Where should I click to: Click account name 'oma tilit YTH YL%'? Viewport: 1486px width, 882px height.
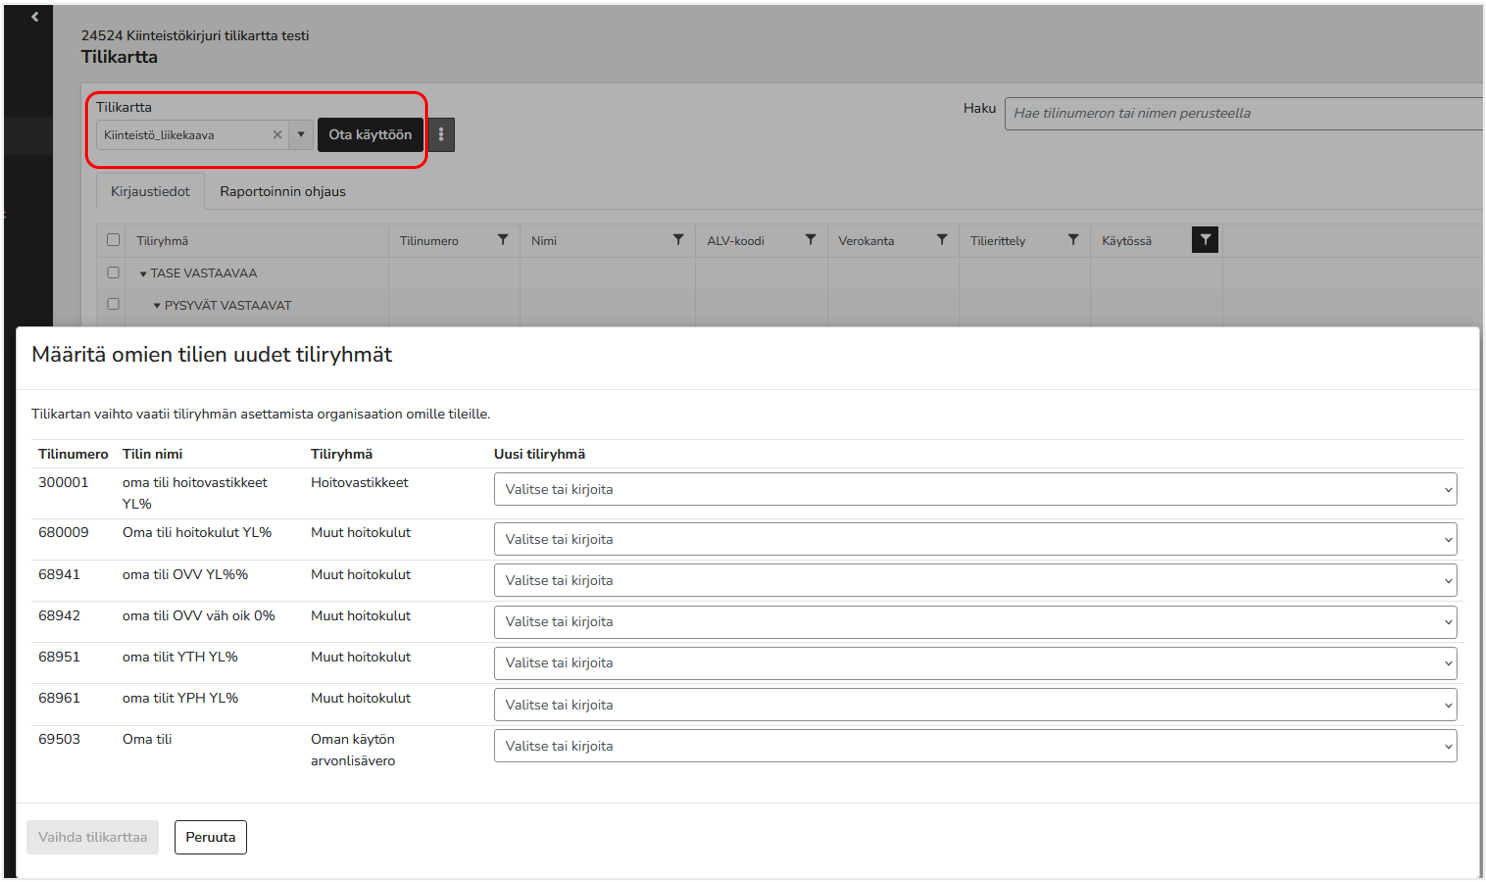coord(180,656)
